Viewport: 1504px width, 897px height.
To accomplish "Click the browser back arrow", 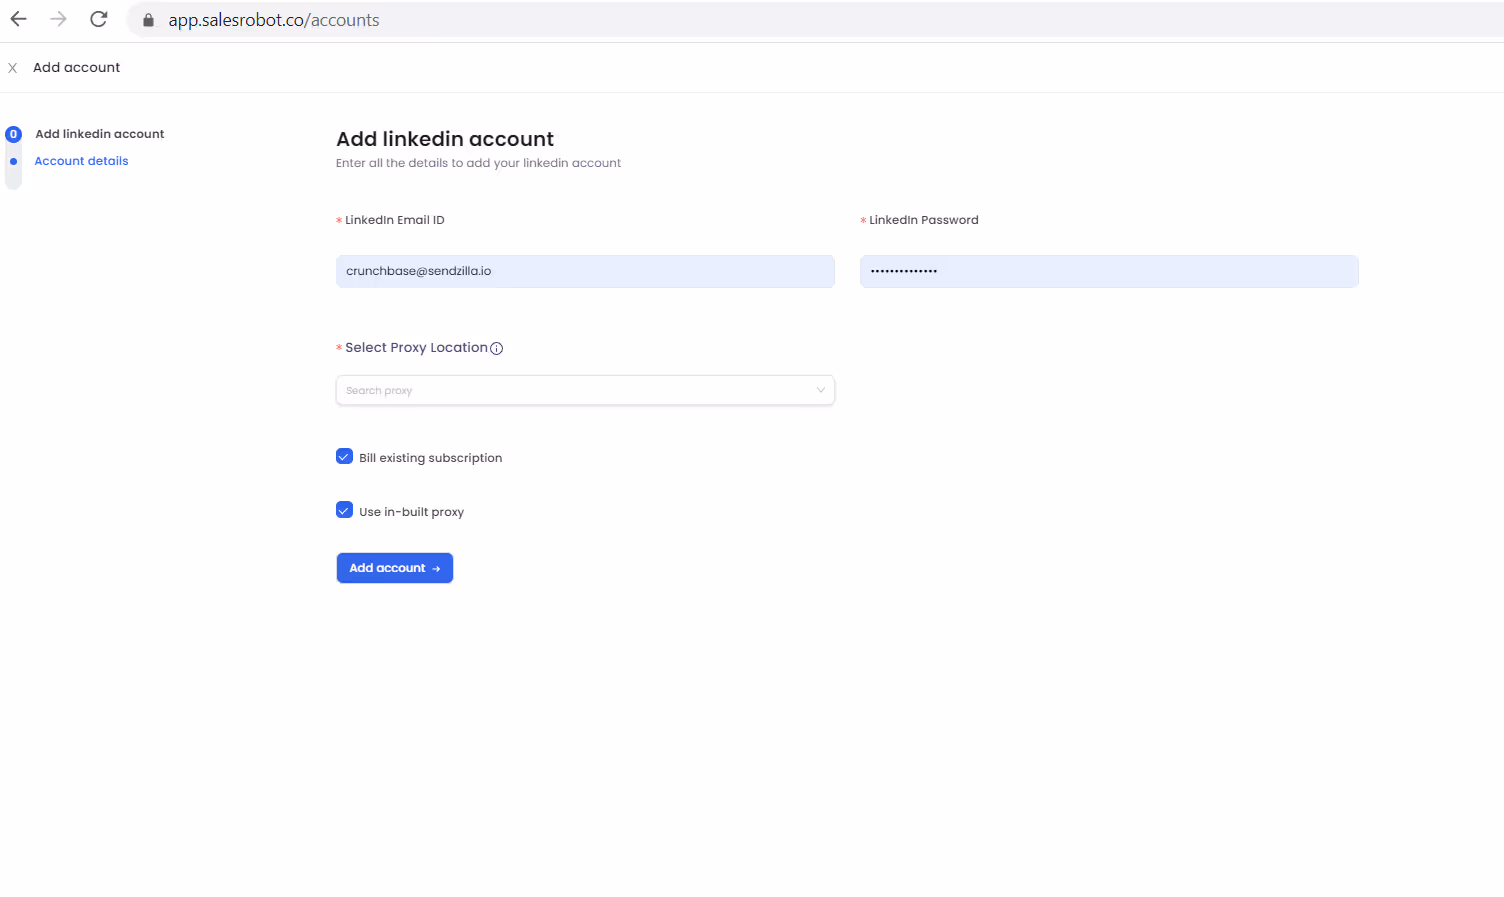I will pyautogui.click(x=18, y=19).
